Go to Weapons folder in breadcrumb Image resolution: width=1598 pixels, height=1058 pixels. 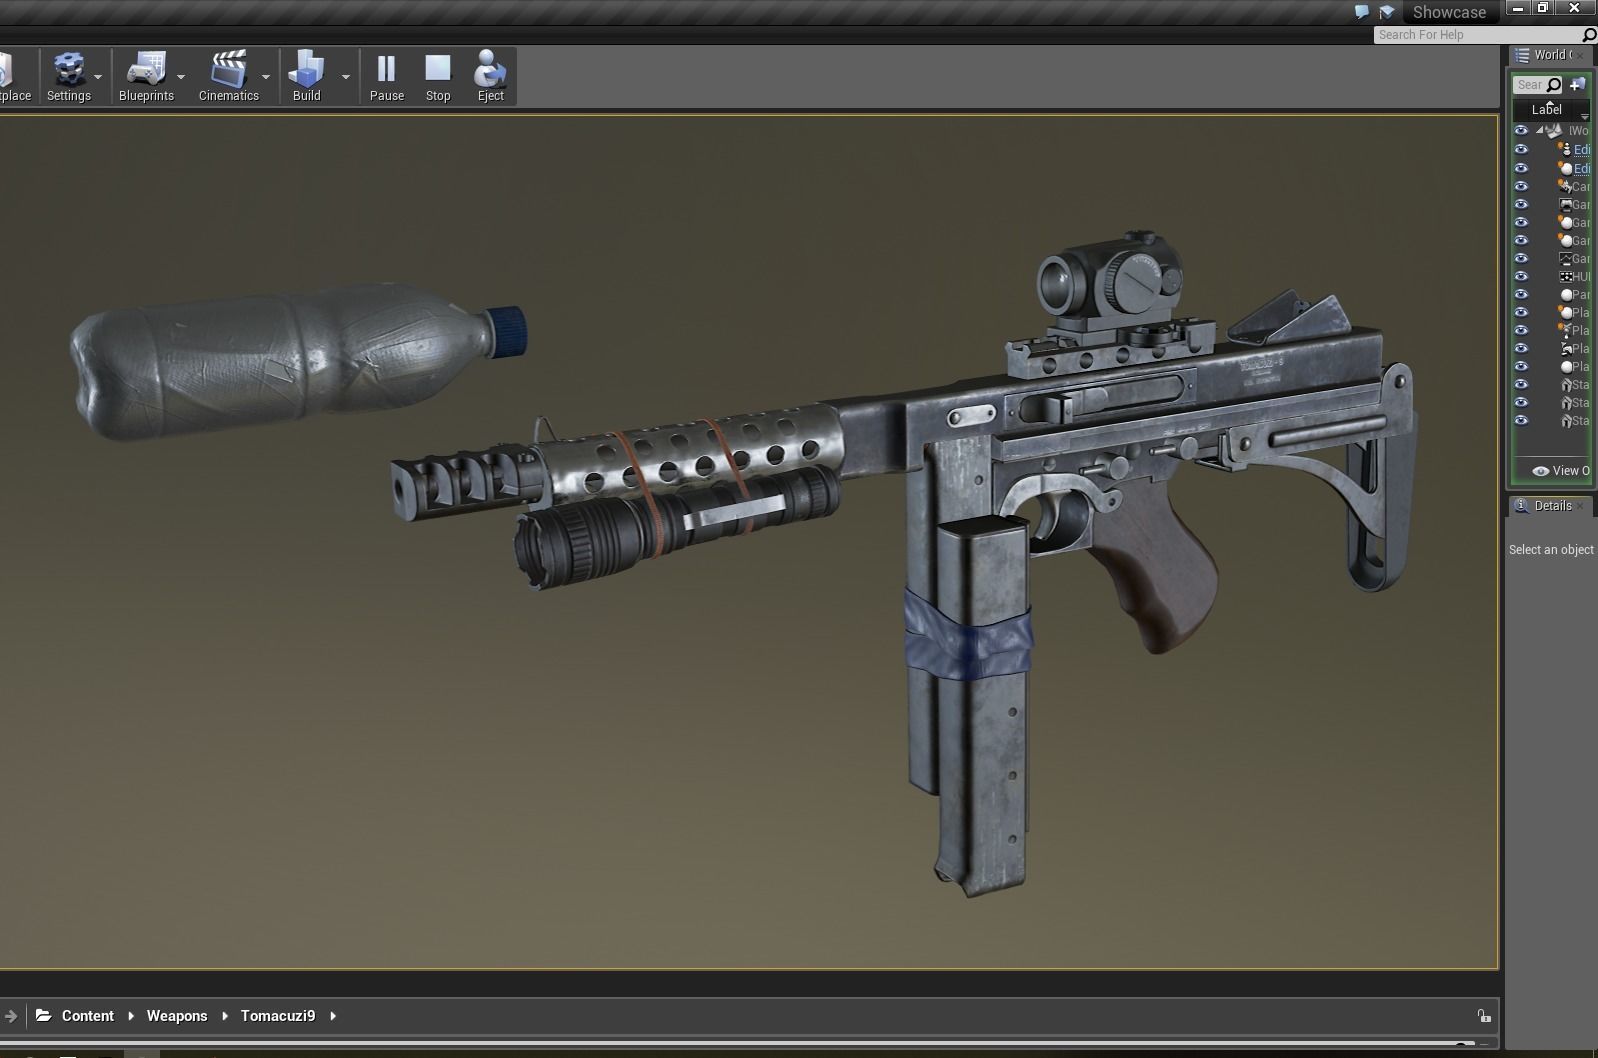tap(177, 1016)
